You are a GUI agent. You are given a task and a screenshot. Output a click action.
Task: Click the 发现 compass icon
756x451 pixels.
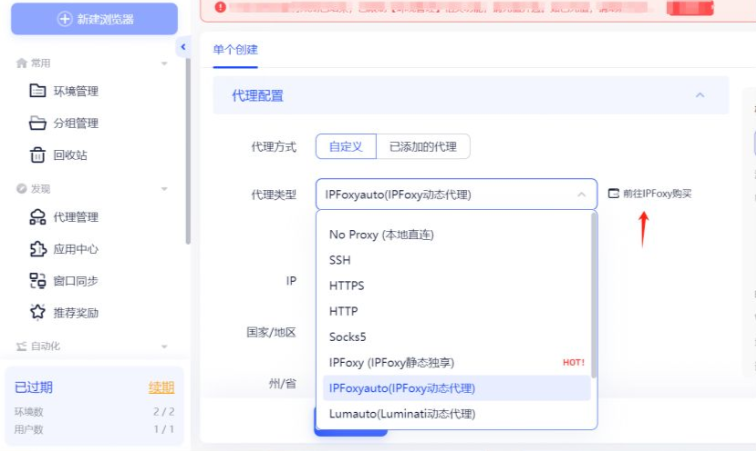click(21, 189)
